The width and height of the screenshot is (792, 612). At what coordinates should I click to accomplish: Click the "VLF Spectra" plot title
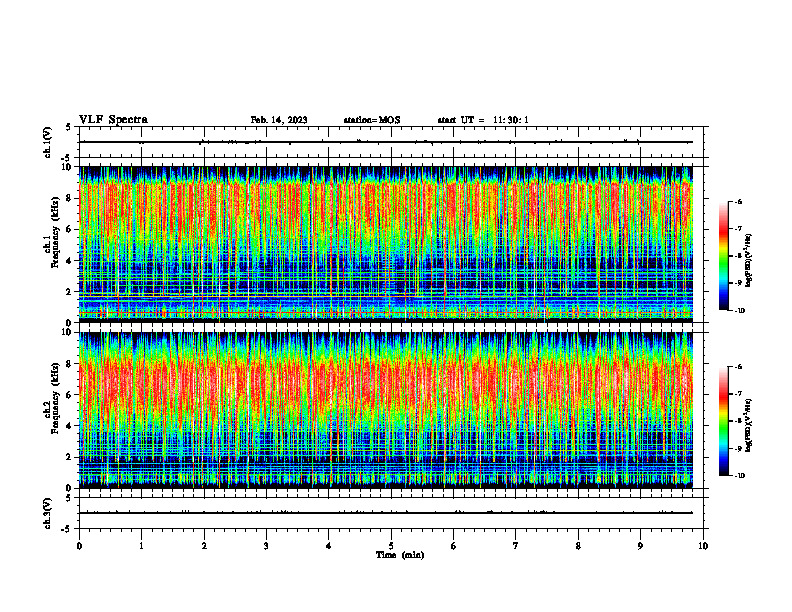tap(113, 119)
